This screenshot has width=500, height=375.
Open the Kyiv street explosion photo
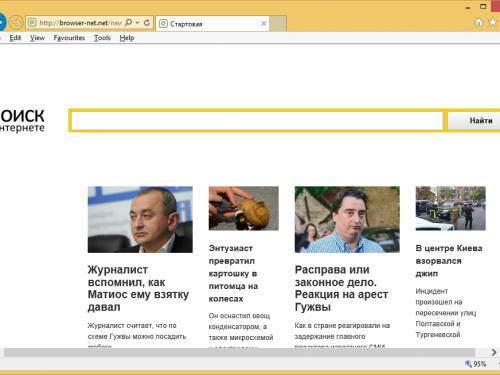click(450, 208)
